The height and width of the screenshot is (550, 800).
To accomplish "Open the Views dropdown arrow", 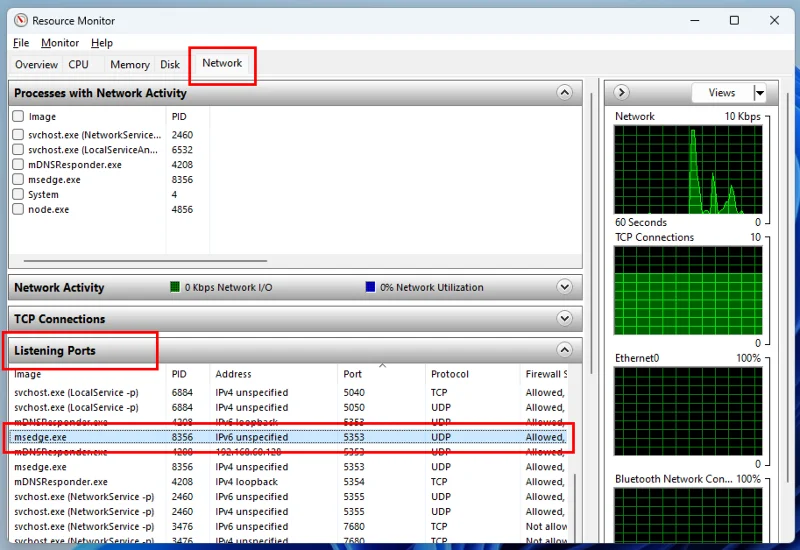I will [x=760, y=93].
